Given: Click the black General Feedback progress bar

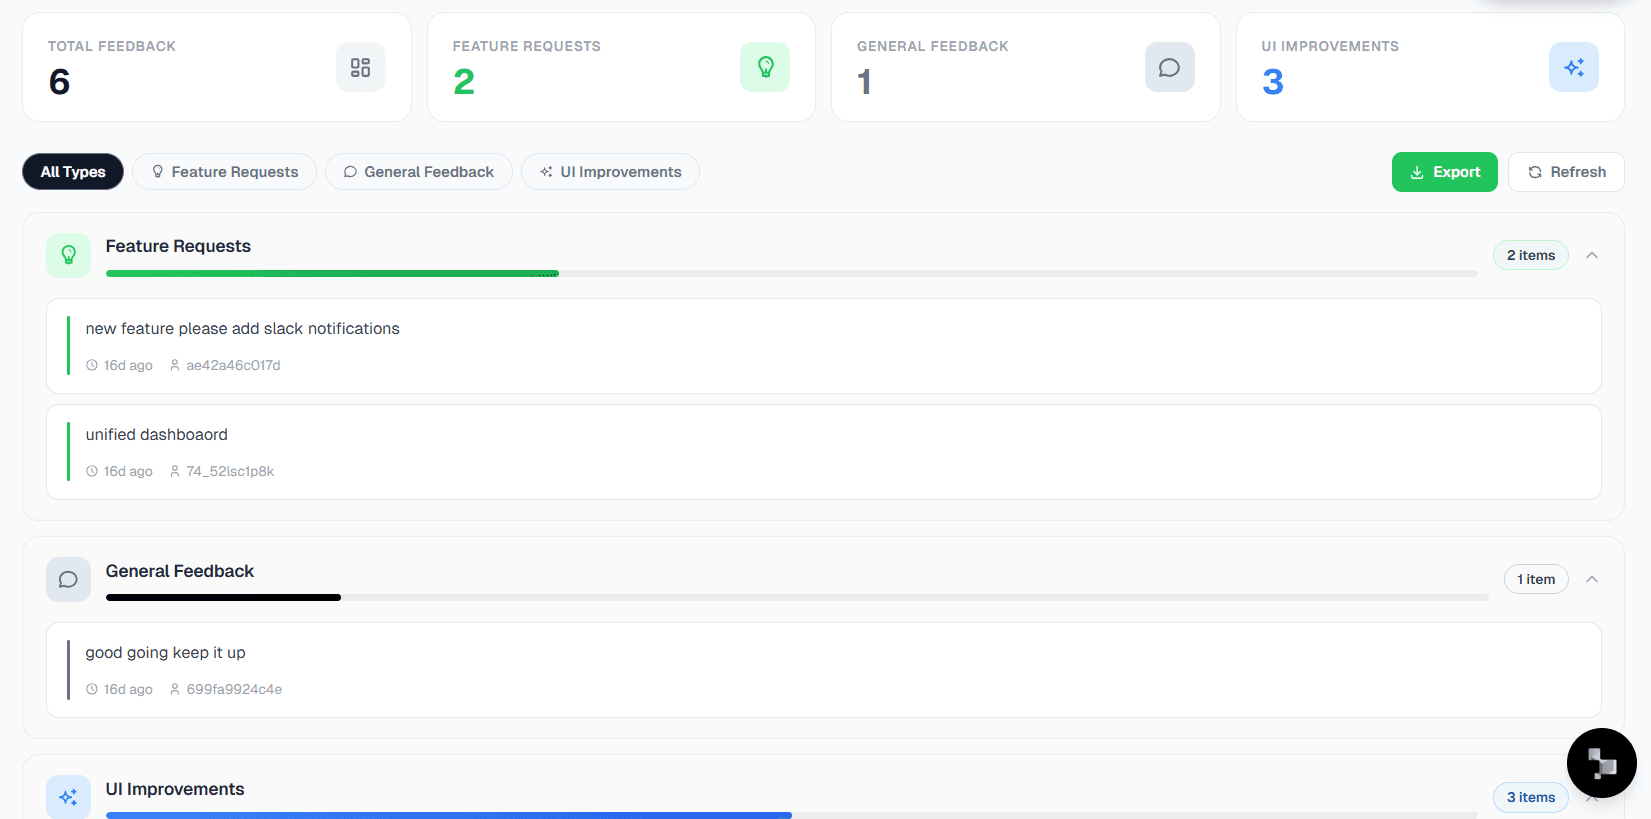Looking at the screenshot, I should pyautogui.click(x=223, y=597).
